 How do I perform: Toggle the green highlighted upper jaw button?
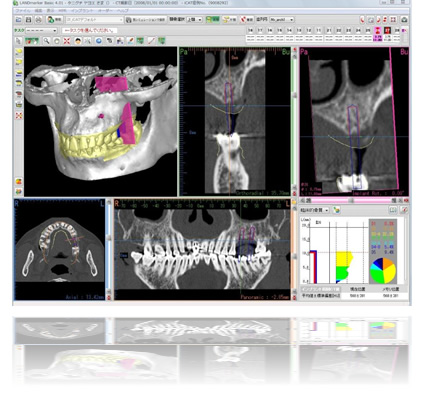(x=212, y=20)
